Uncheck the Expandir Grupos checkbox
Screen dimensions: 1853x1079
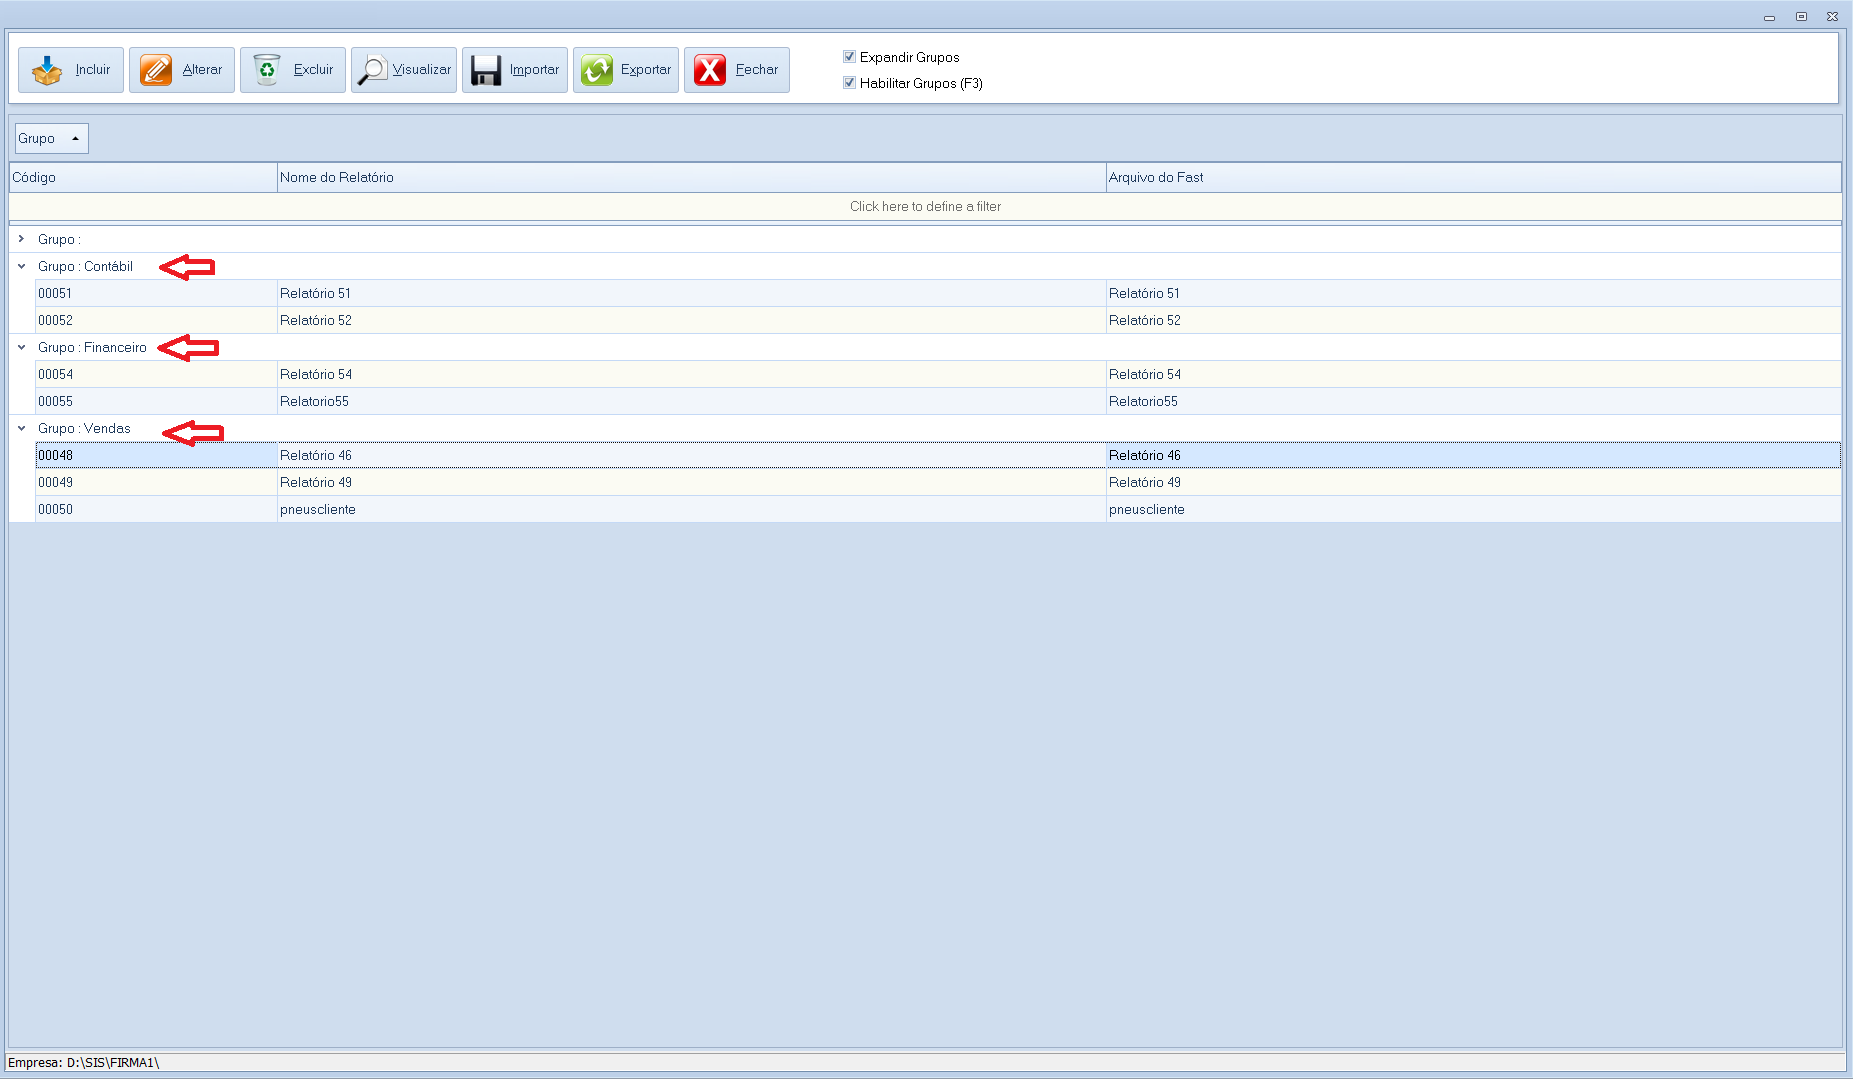[849, 57]
